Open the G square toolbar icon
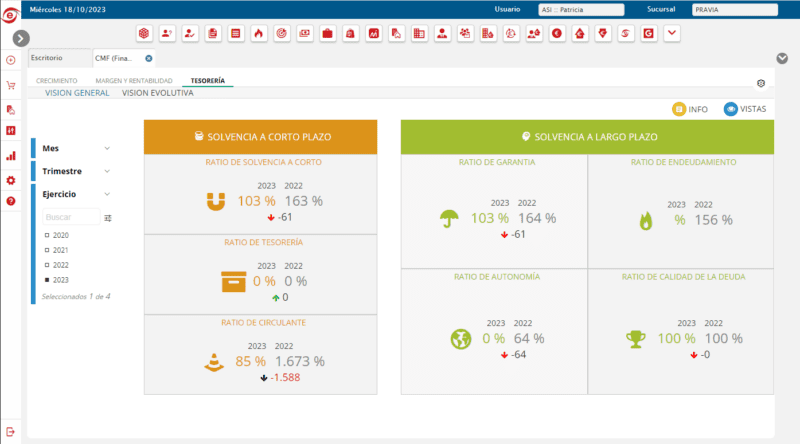800x444 pixels. point(649,34)
